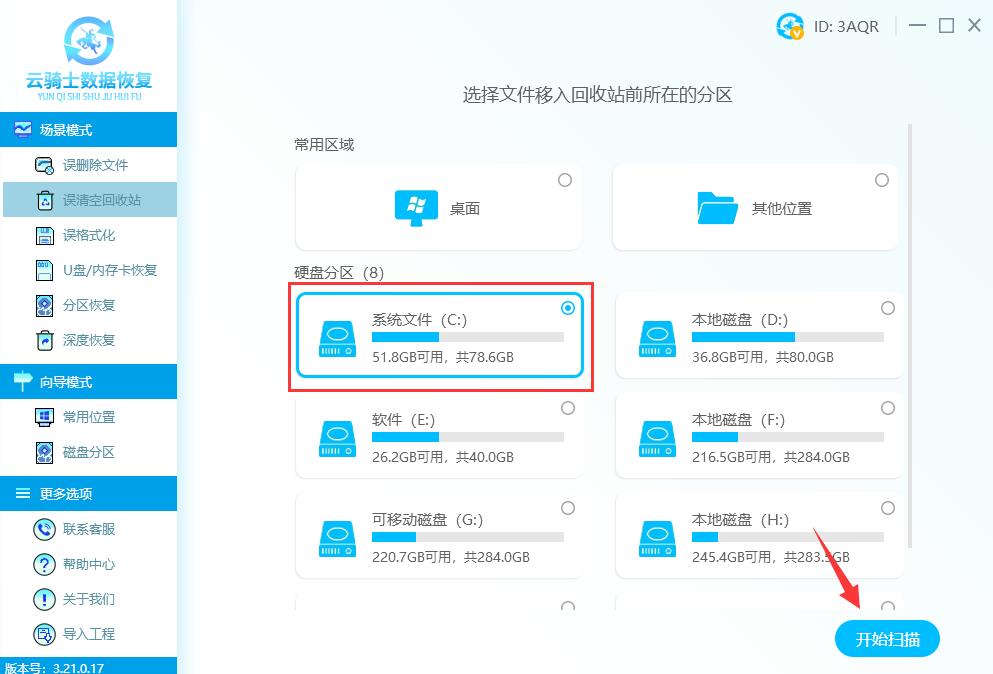Select the 本地磁盘 (F:) radio button
This screenshot has width=993, height=674.
(888, 408)
